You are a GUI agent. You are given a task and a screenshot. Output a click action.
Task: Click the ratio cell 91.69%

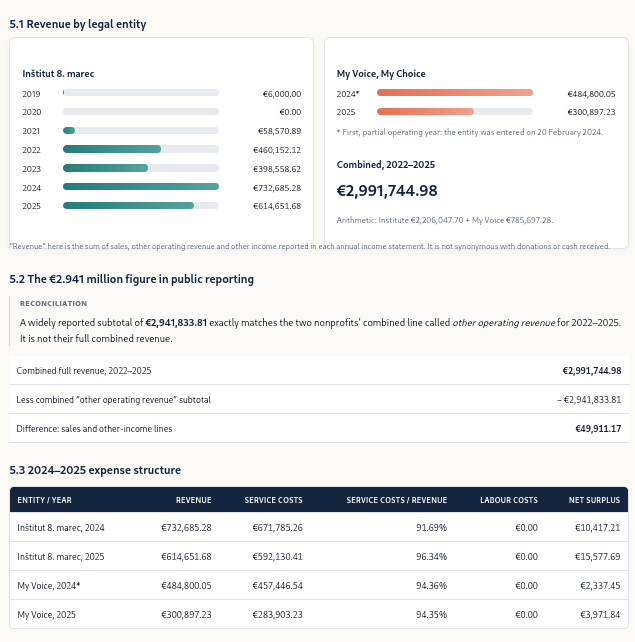432,528
